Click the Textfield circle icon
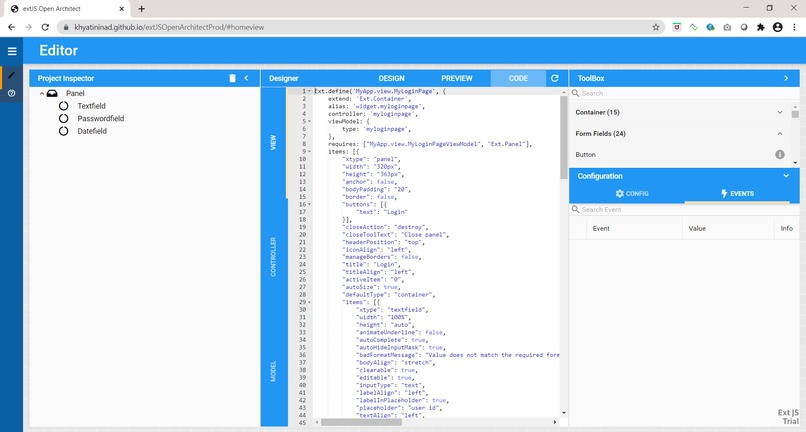 [63, 106]
